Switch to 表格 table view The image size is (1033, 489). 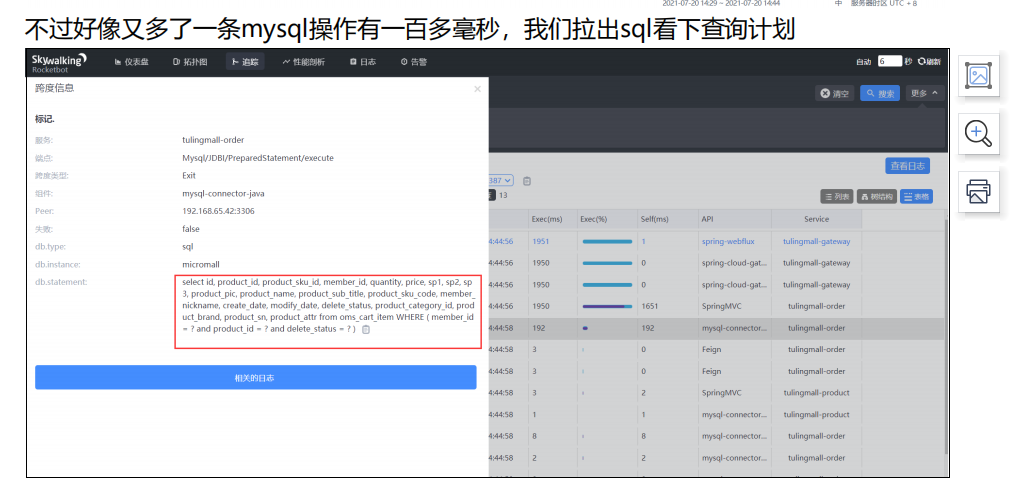(x=916, y=196)
